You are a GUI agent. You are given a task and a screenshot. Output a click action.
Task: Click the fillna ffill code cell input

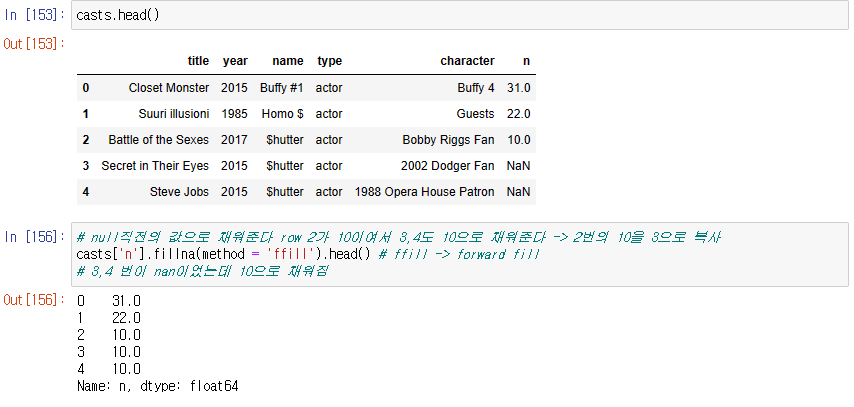tap(460, 254)
